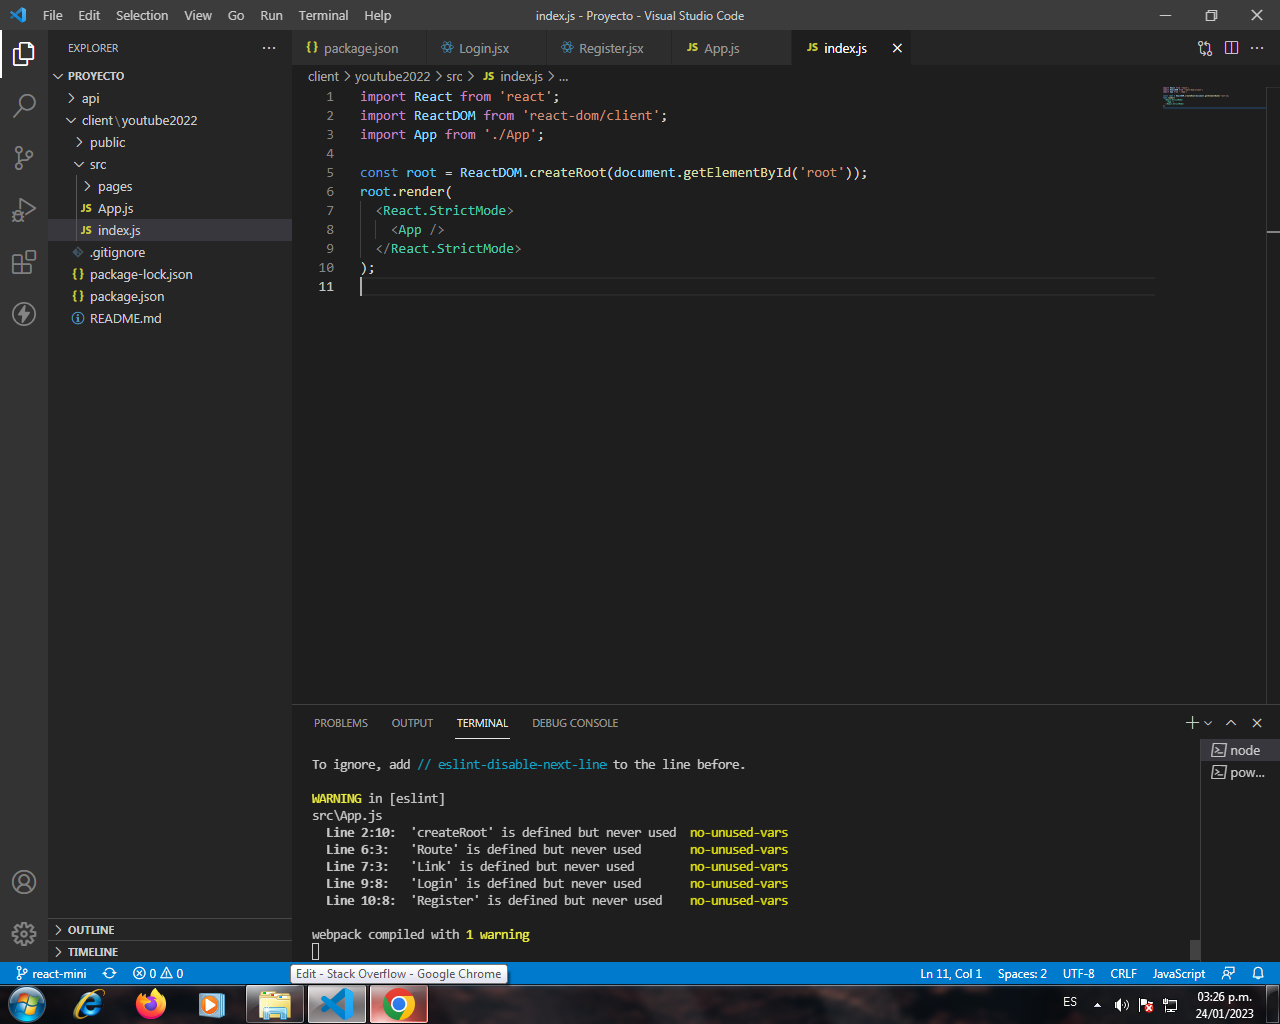The height and width of the screenshot is (1024, 1280).
Task: Open README.md in explorer
Action: pyautogui.click(x=170, y=318)
